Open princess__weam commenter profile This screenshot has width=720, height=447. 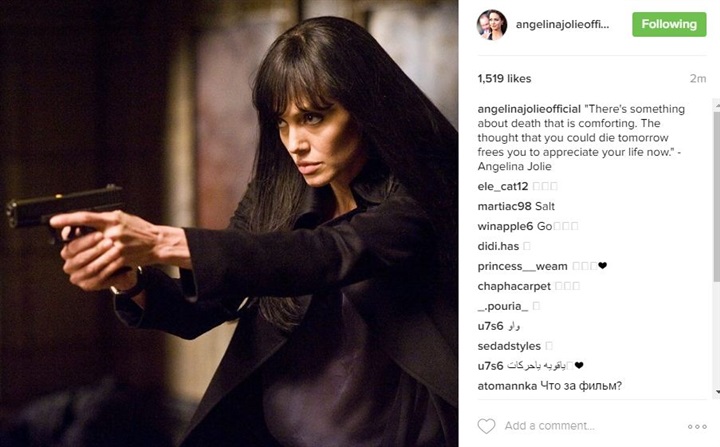tap(523, 266)
